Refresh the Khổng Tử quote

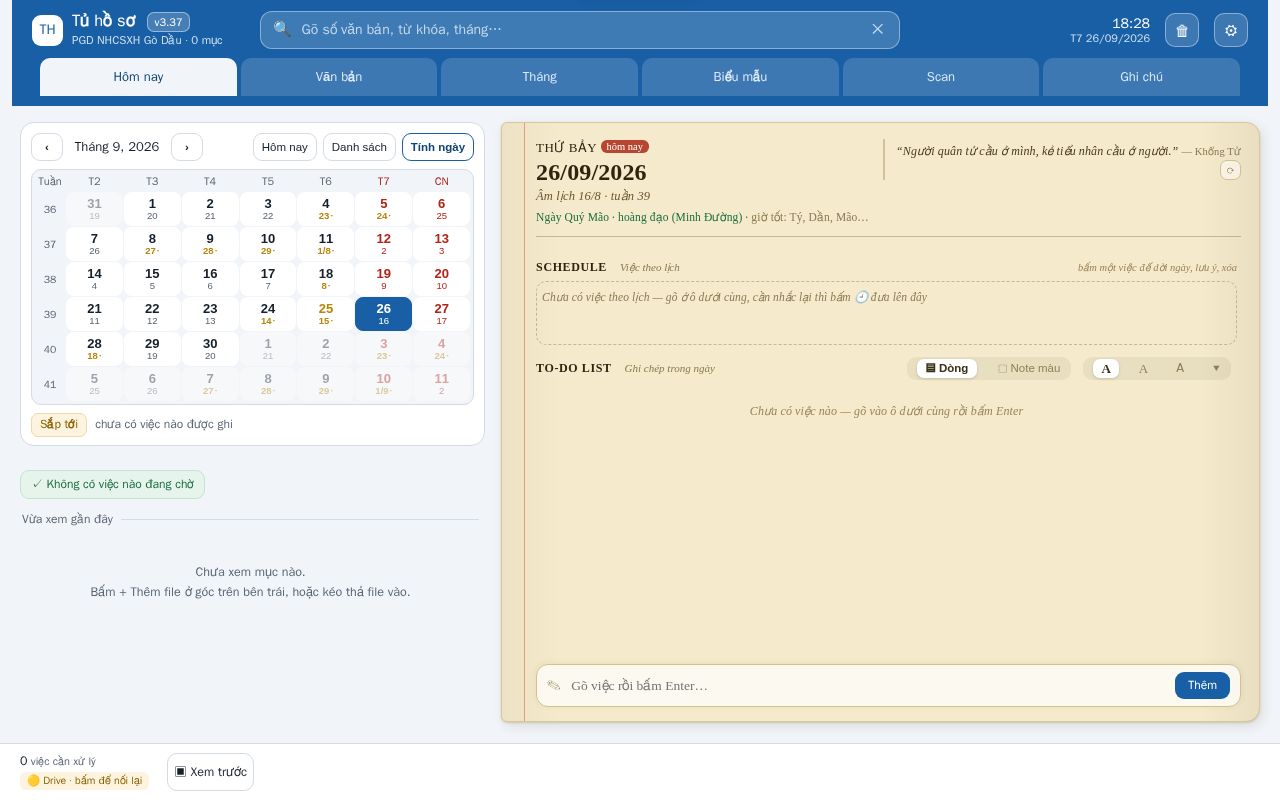1230,170
